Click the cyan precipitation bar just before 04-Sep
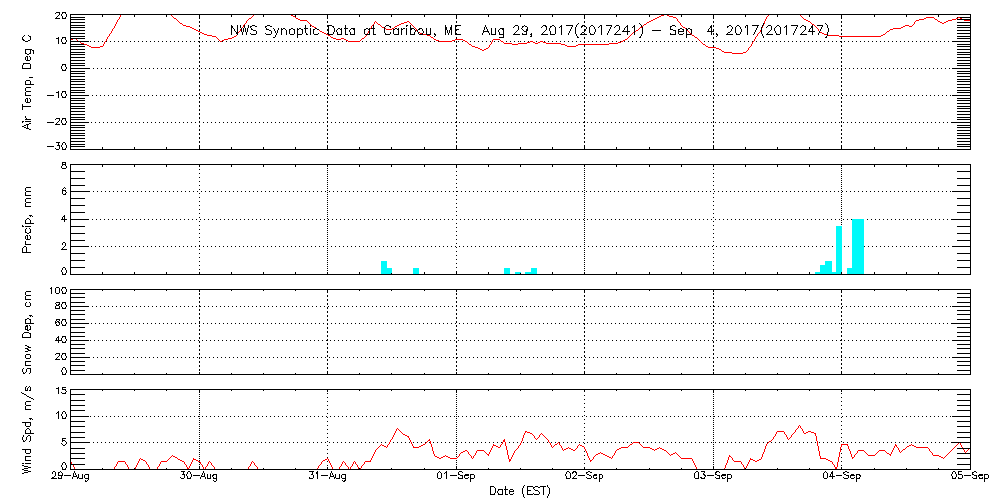 (x=839, y=250)
